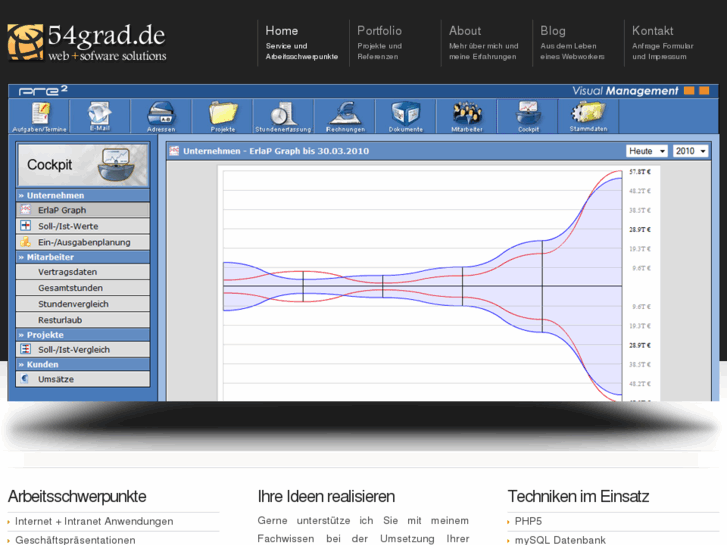Click the ErlaP Graph chart icon
The width and height of the screenshot is (727, 545).
click(26, 210)
